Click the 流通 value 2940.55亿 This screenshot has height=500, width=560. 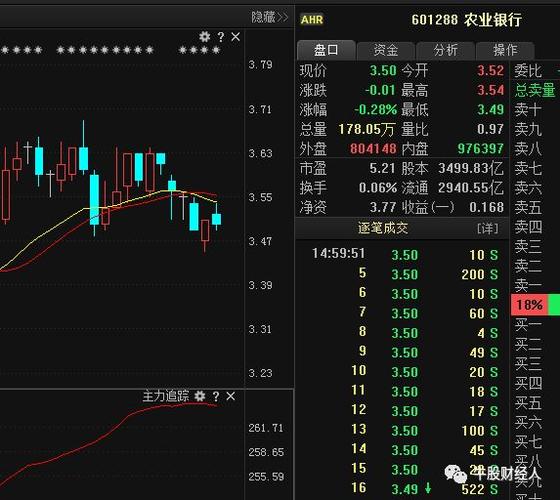(471, 188)
